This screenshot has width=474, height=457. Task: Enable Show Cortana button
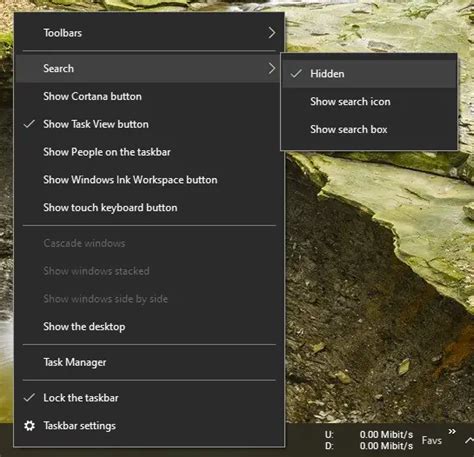[x=149, y=96]
